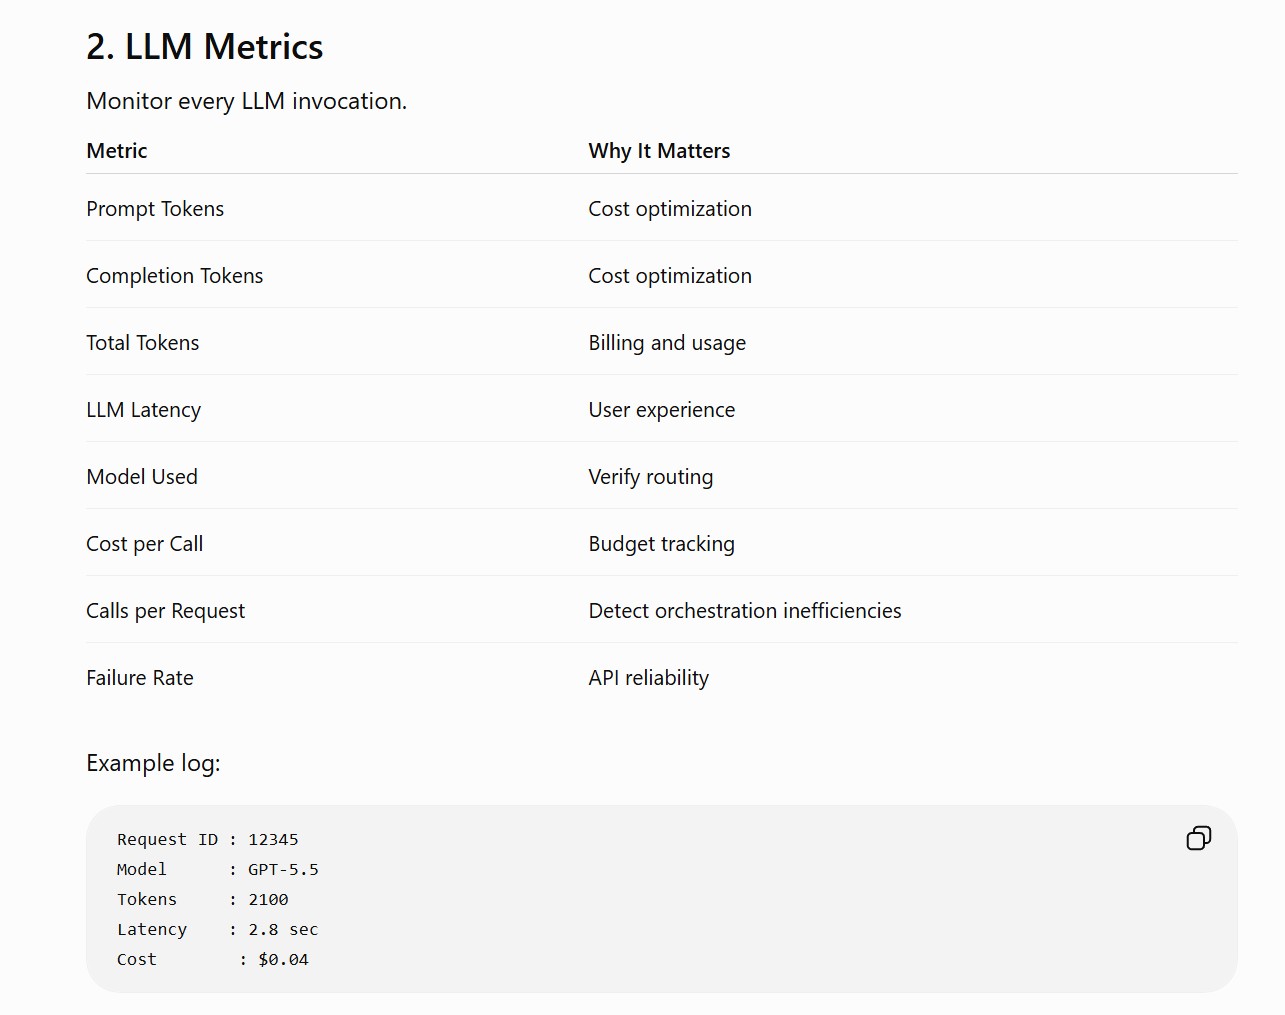The image size is (1285, 1015).
Task: Click the 'Model Used' metric cell
Action: point(142,477)
